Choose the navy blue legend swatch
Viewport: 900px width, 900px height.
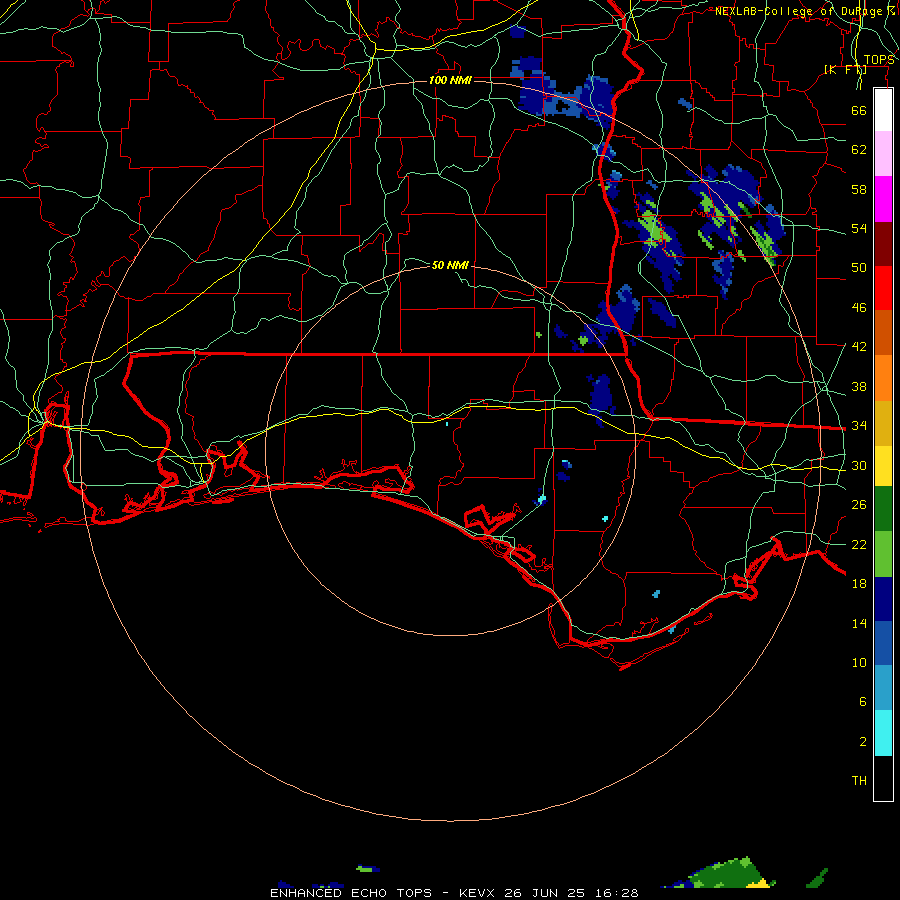point(883,599)
